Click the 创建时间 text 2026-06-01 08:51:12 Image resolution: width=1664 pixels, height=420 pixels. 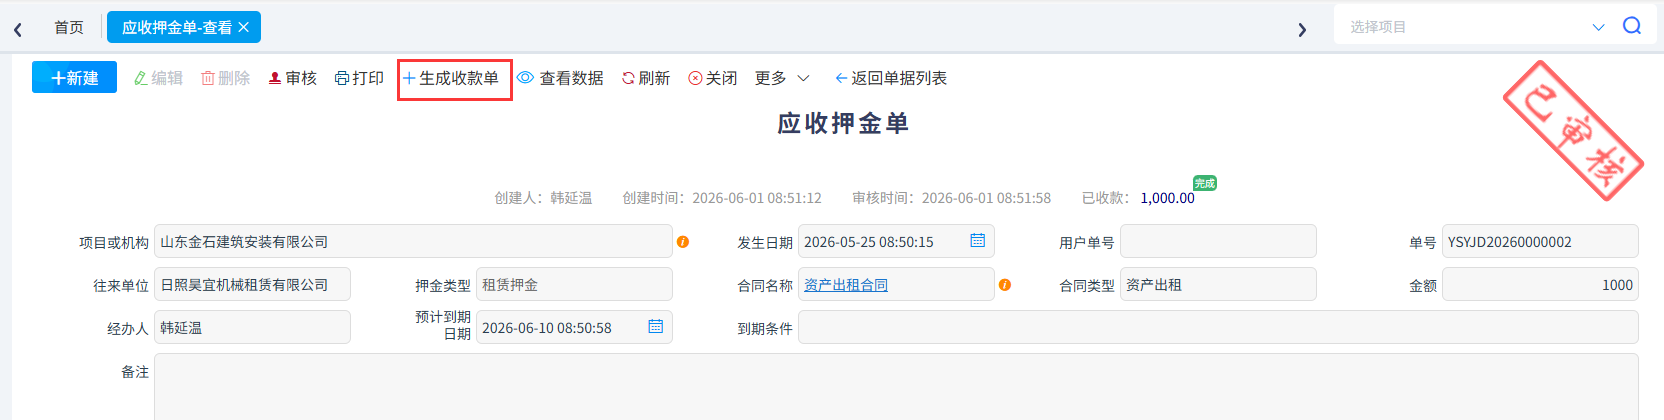pyautogui.click(x=757, y=198)
